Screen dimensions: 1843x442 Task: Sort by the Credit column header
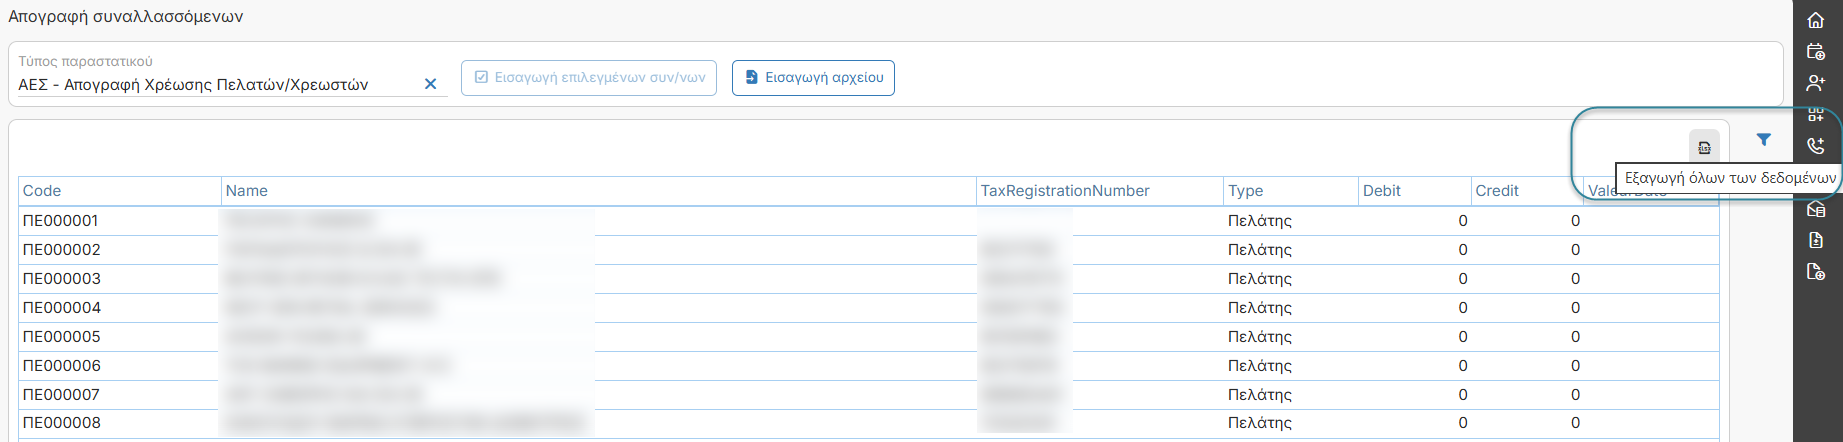pos(1527,191)
